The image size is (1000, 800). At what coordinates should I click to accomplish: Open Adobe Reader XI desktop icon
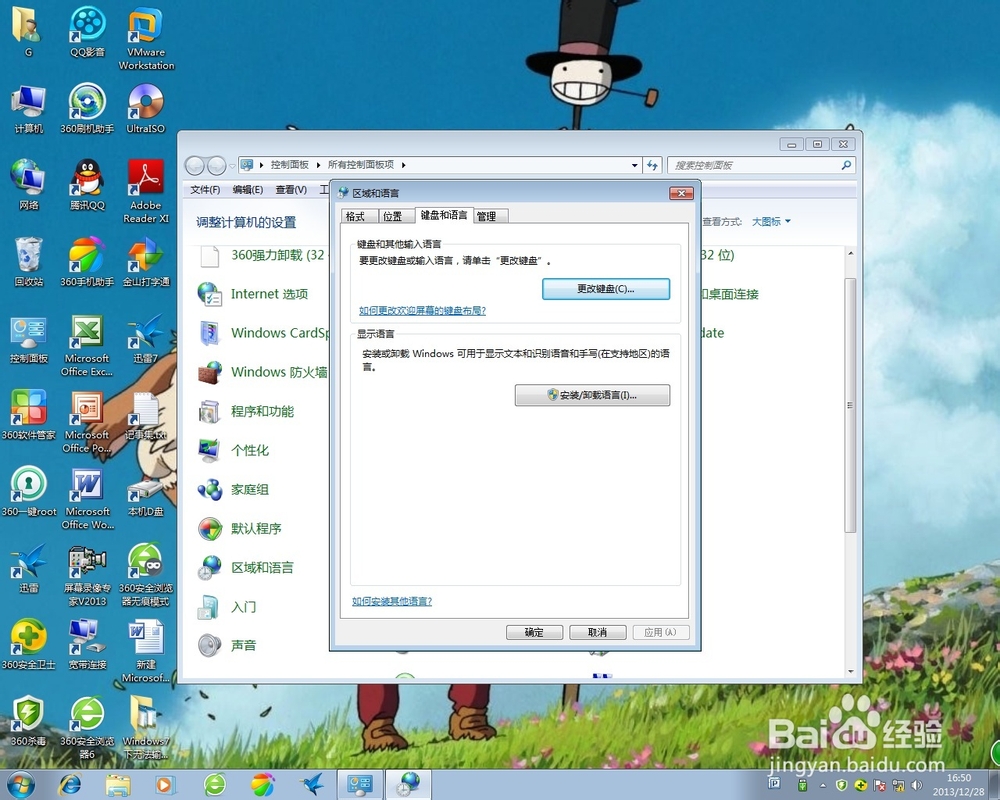click(146, 191)
